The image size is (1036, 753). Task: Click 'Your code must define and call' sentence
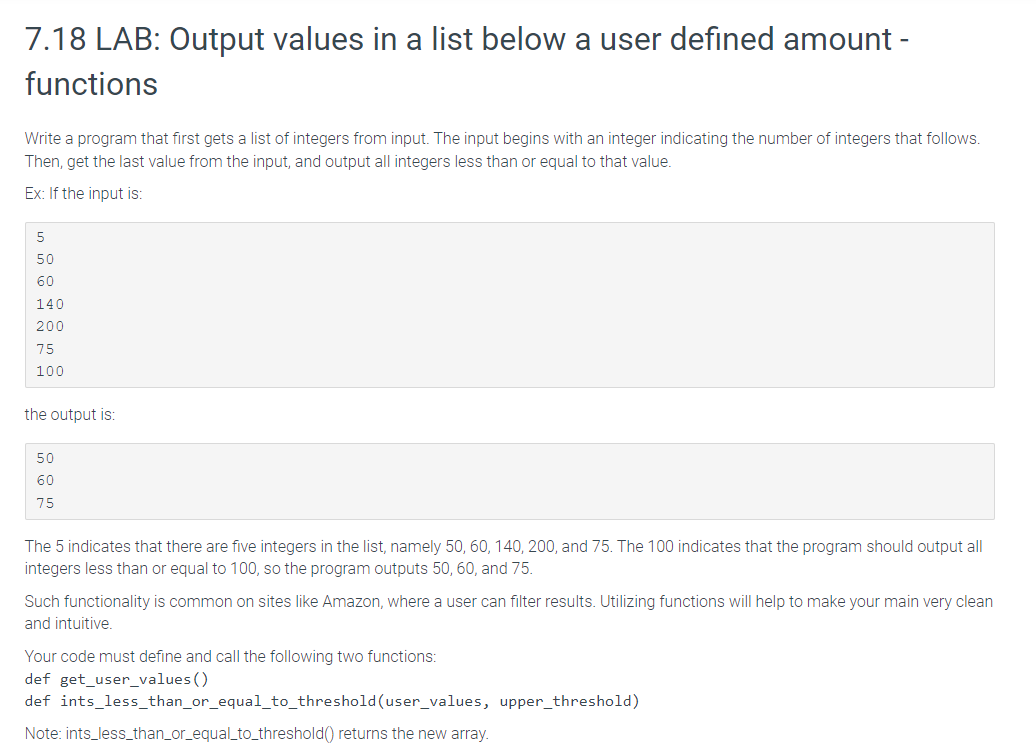point(231,657)
